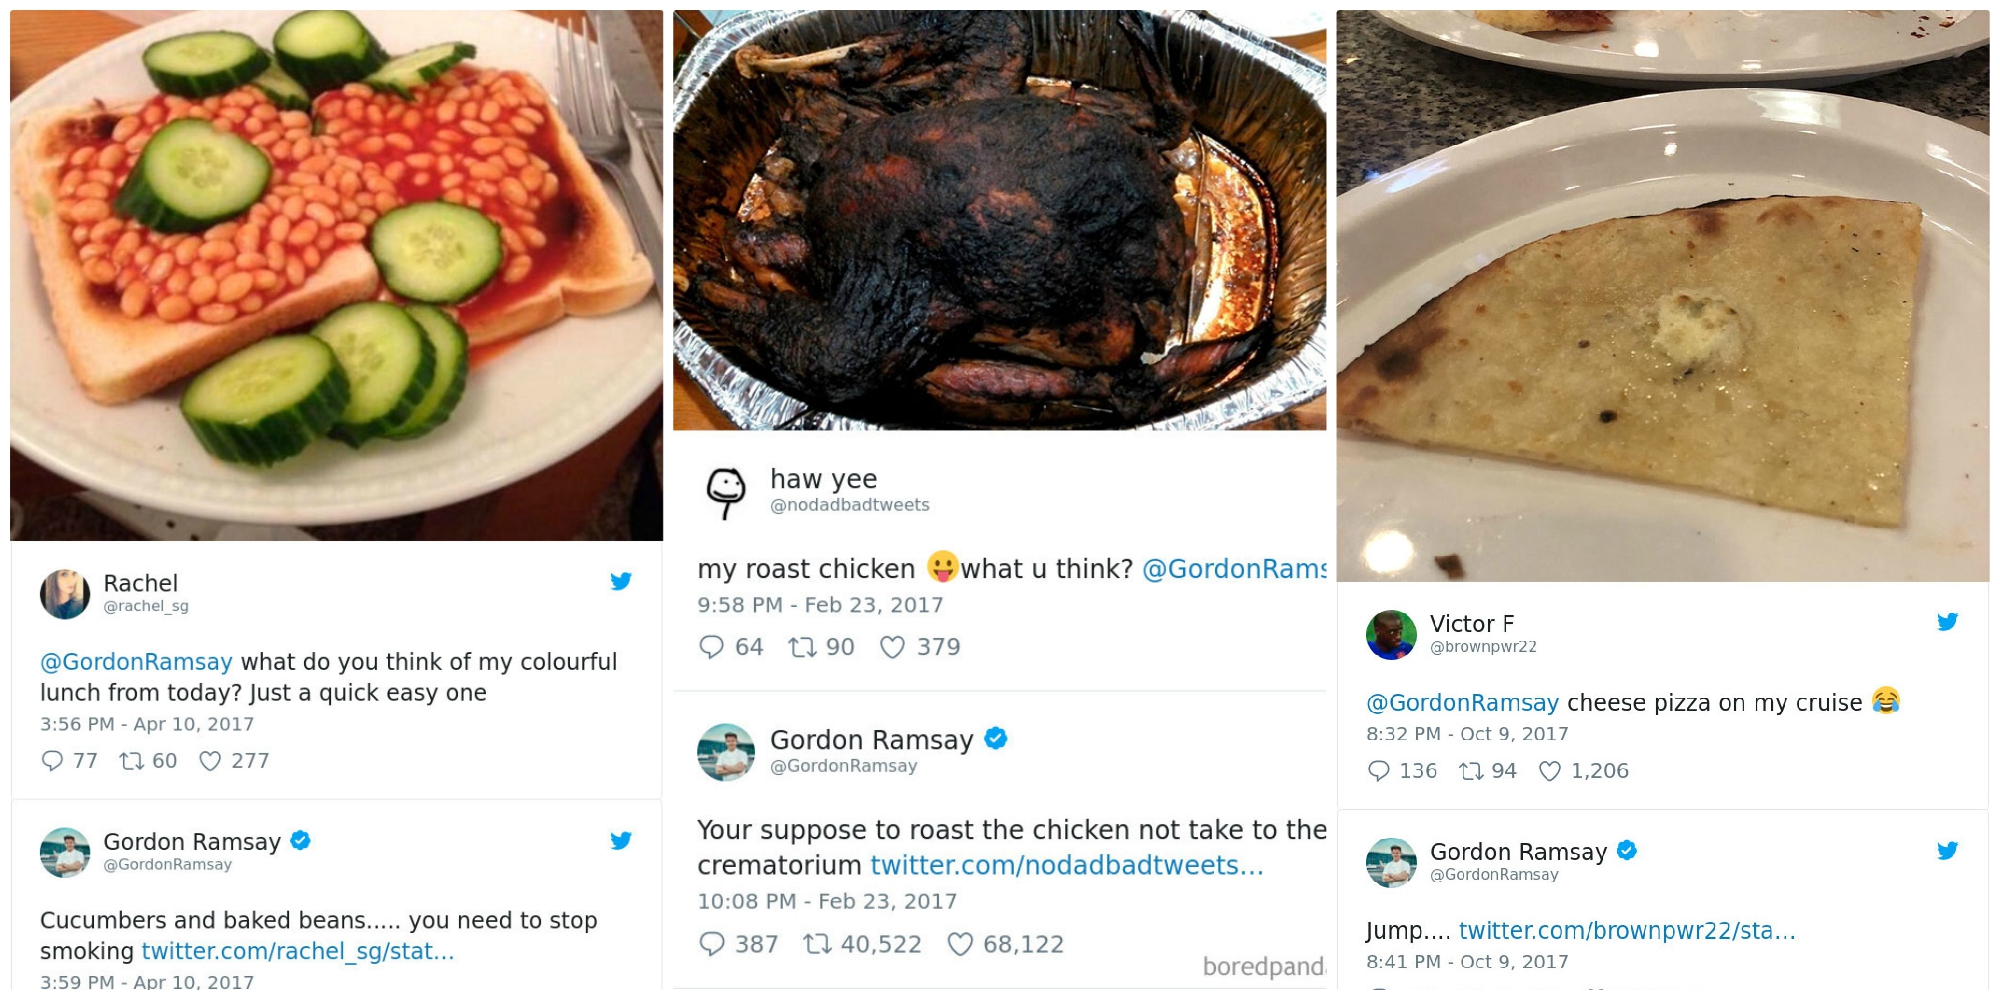Viewport: 2000px width, 1000px height.
Task: Click Rachel's profile avatar
Action: point(65,594)
